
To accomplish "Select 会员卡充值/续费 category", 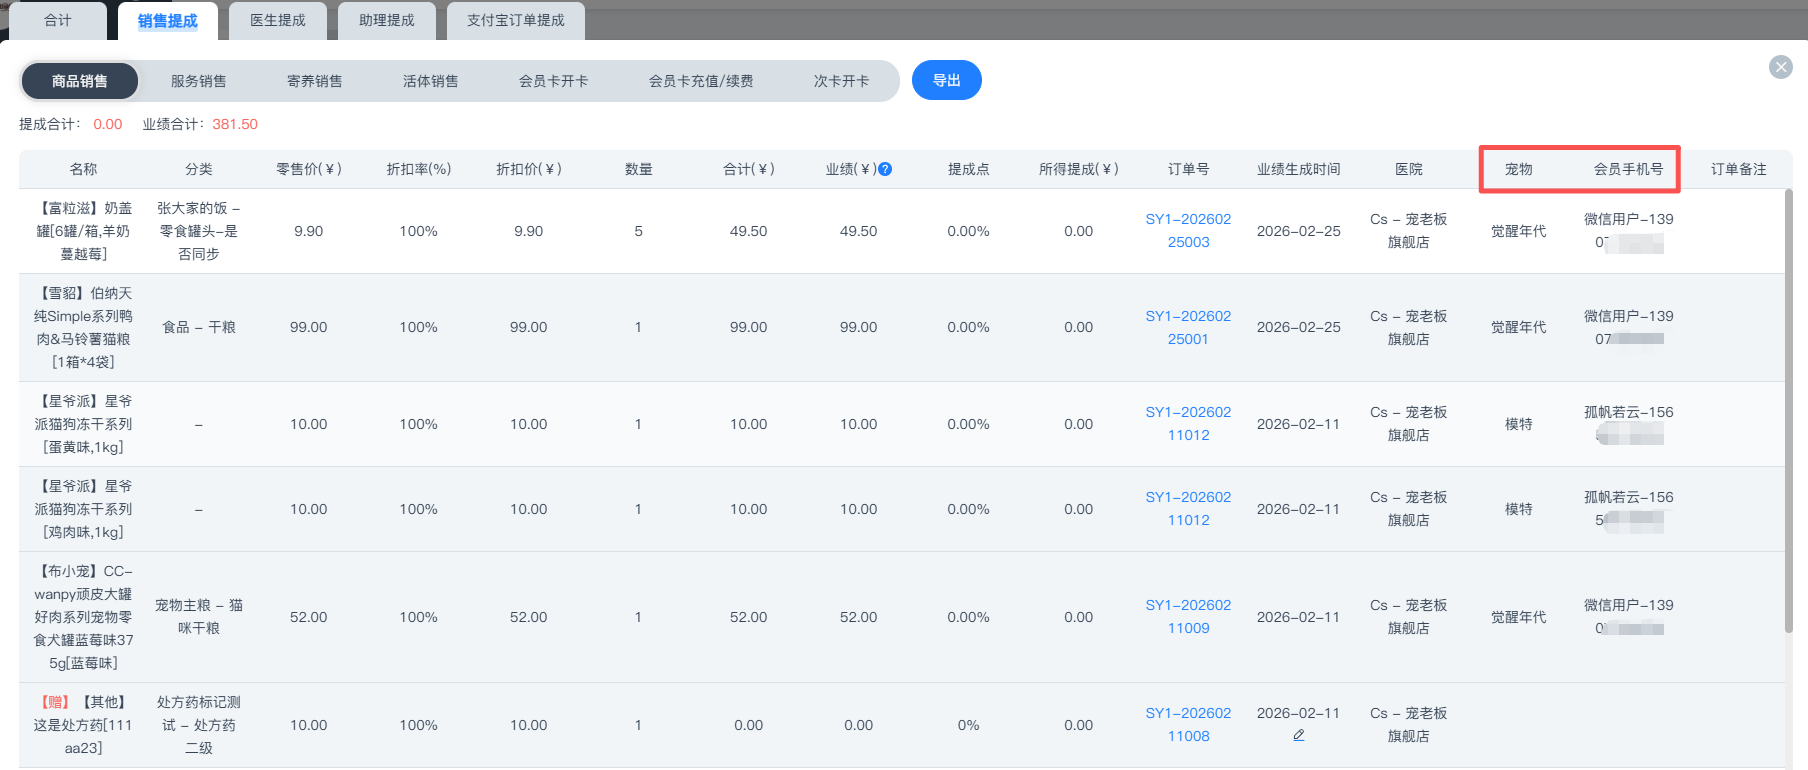I will (700, 81).
